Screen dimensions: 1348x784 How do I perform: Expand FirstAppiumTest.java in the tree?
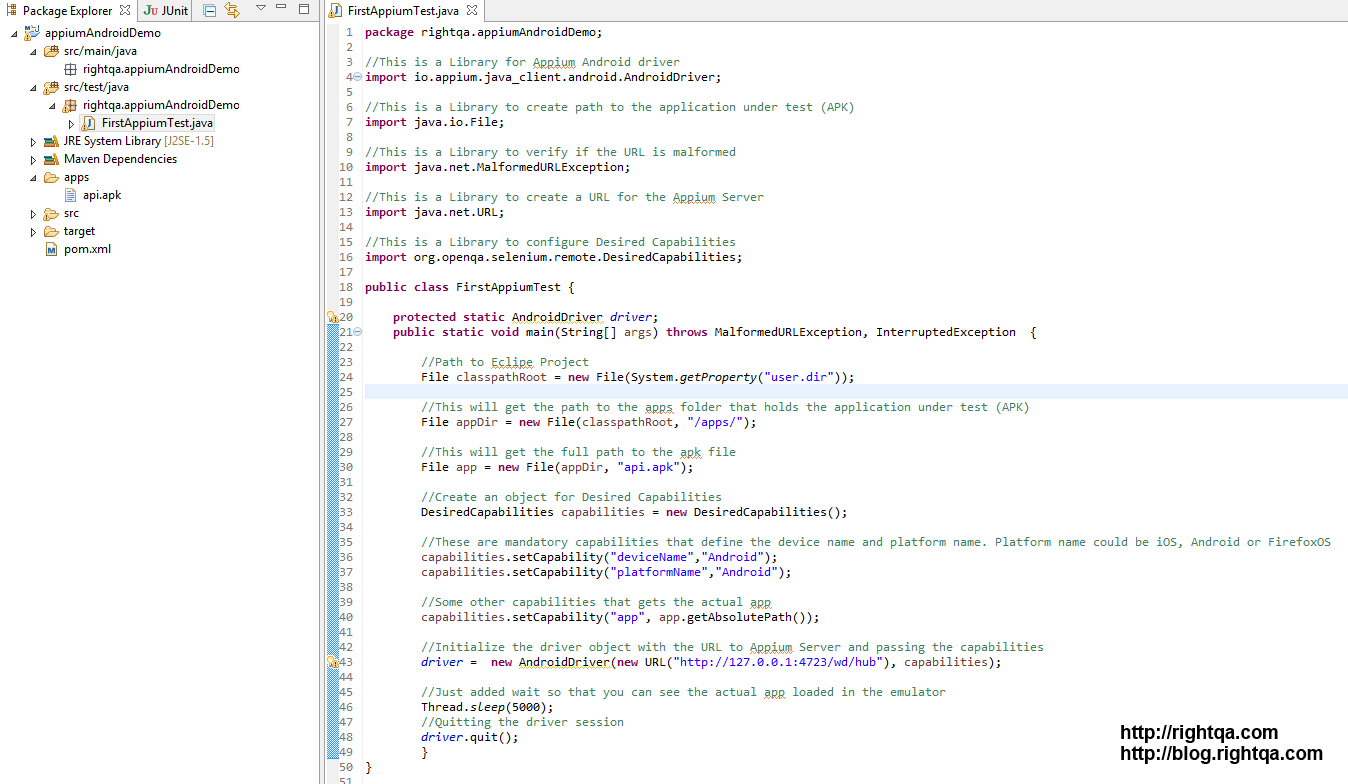pyautogui.click(x=71, y=123)
